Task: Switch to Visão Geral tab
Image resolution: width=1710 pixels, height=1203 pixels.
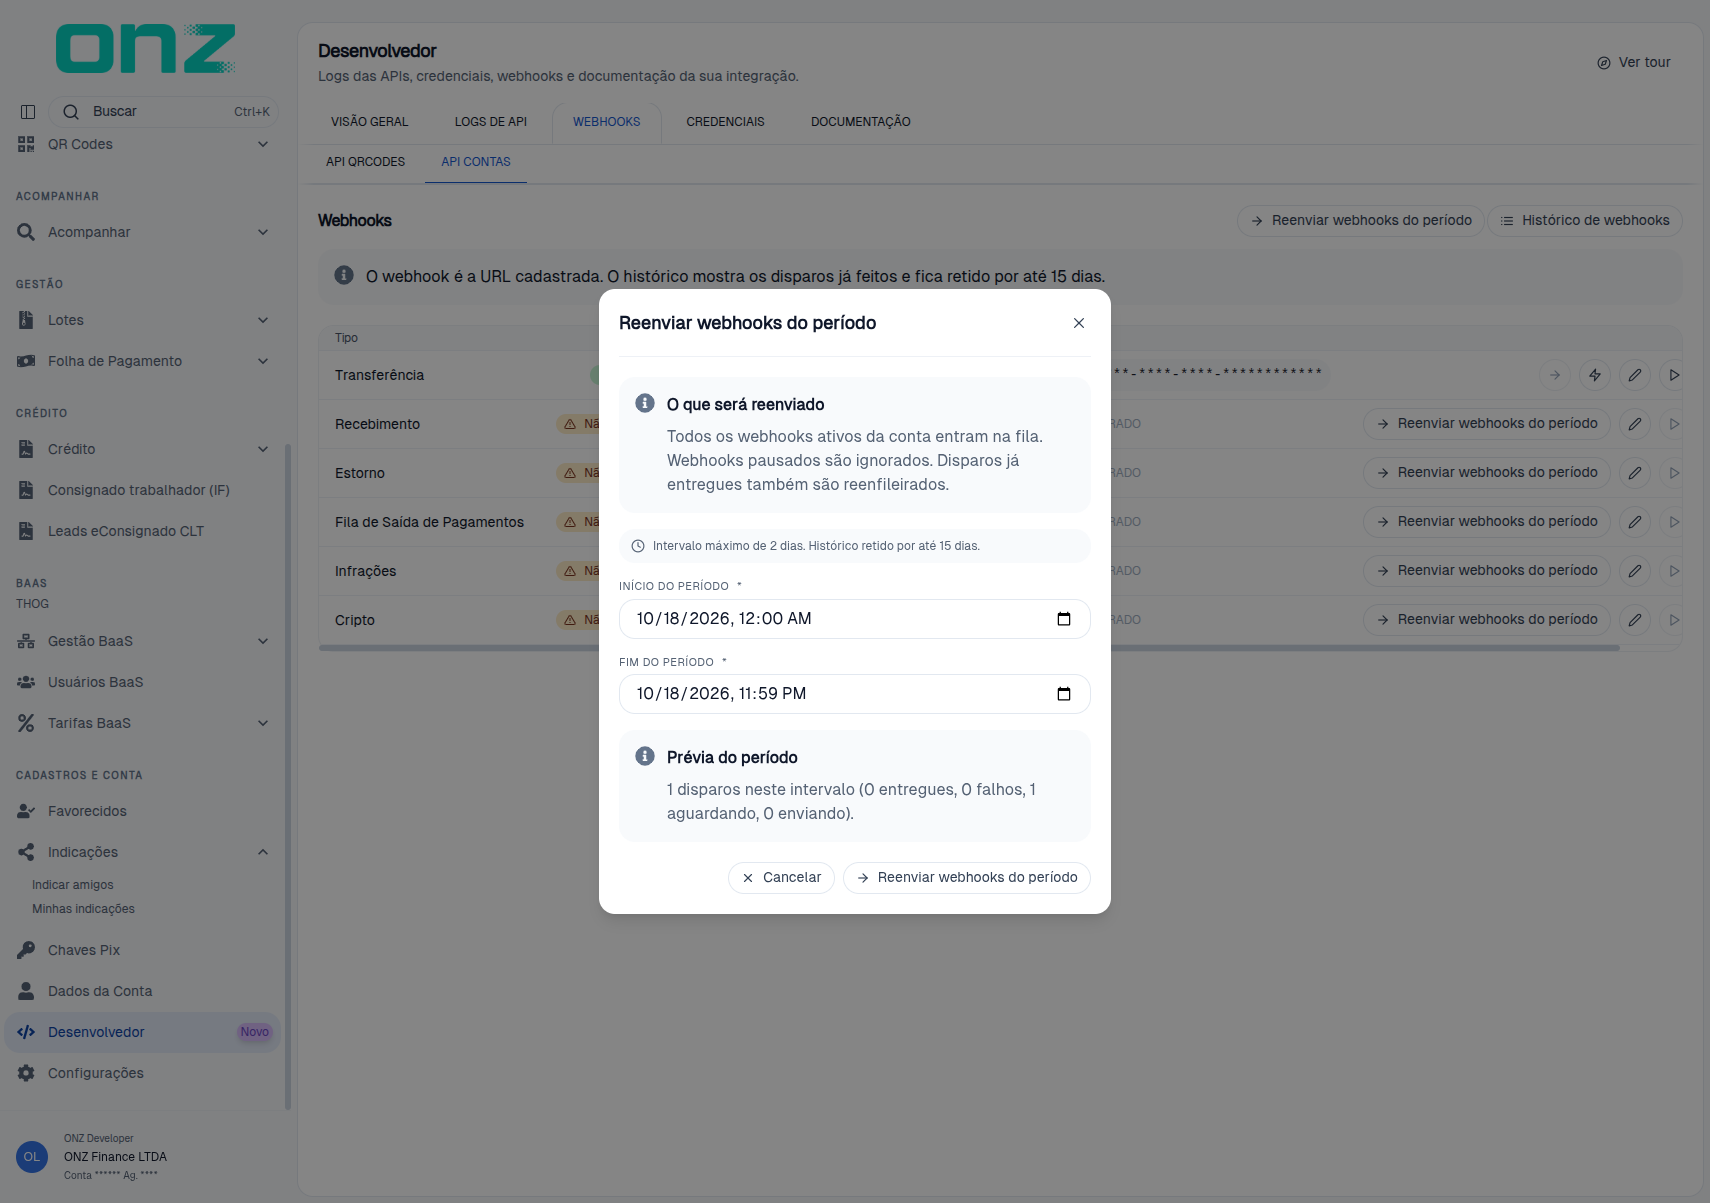Action: pos(370,122)
